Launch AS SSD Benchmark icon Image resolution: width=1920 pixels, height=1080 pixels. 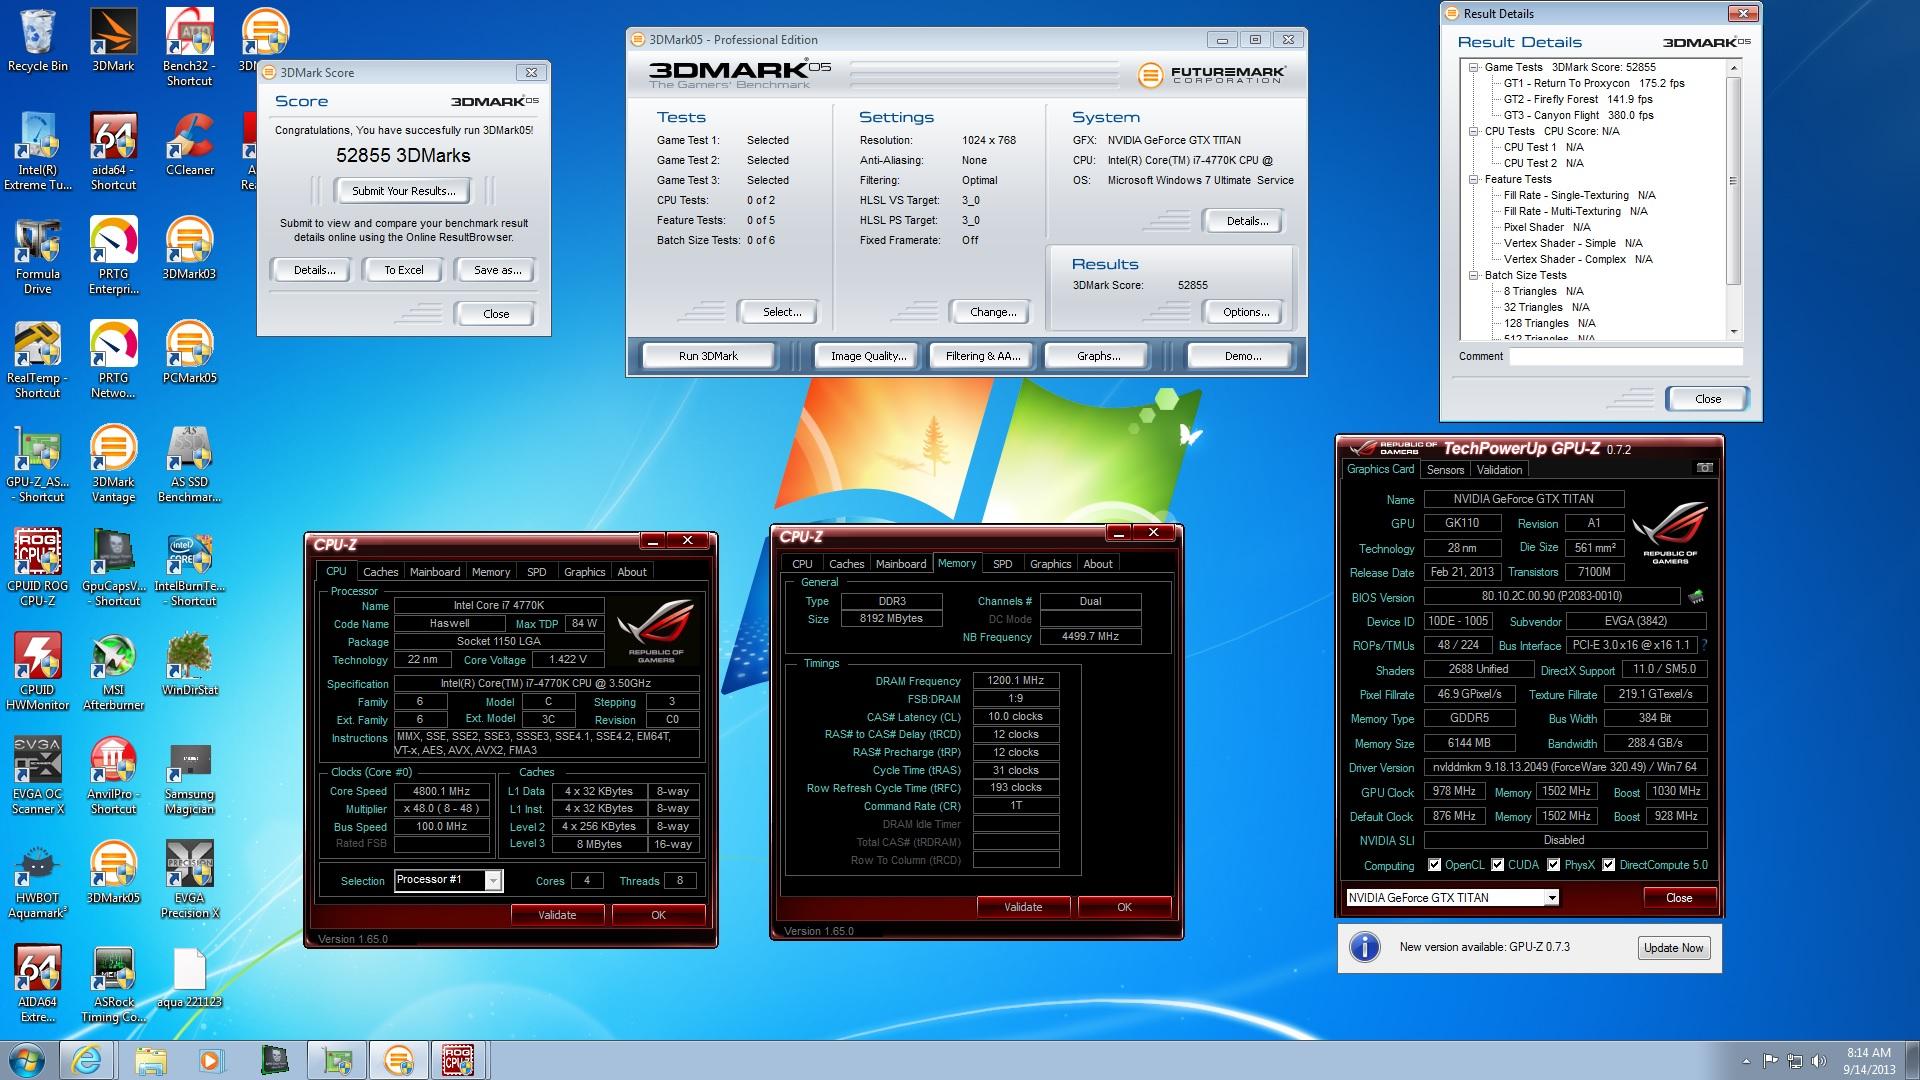click(x=189, y=463)
